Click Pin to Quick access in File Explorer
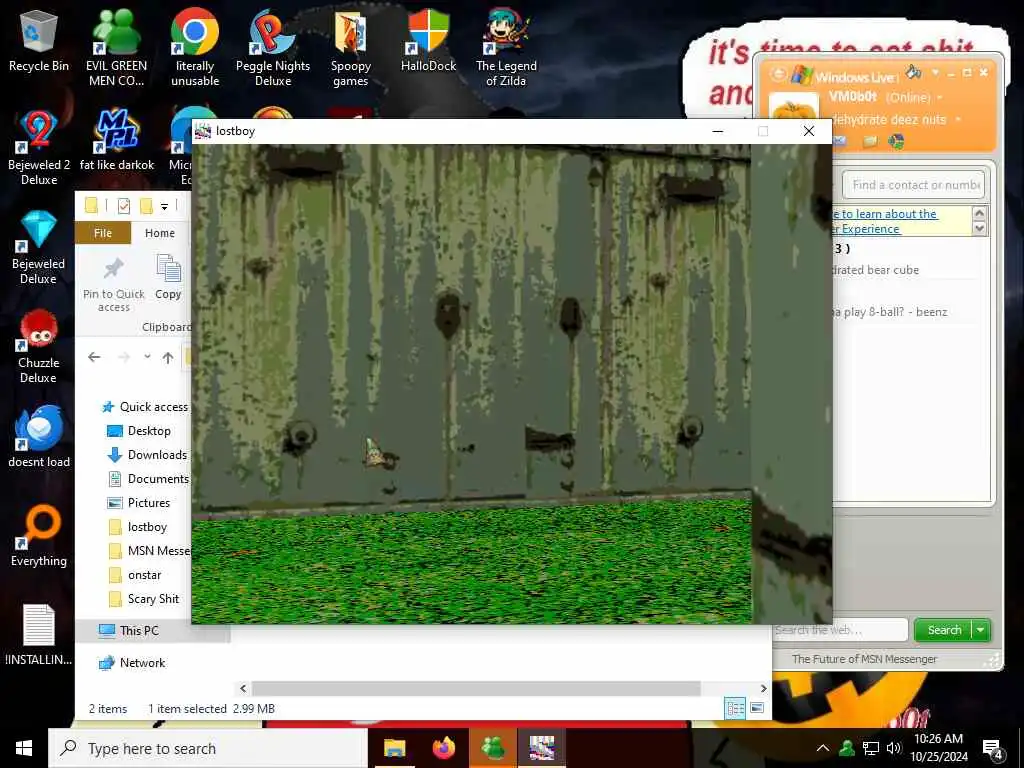 (x=114, y=284)
